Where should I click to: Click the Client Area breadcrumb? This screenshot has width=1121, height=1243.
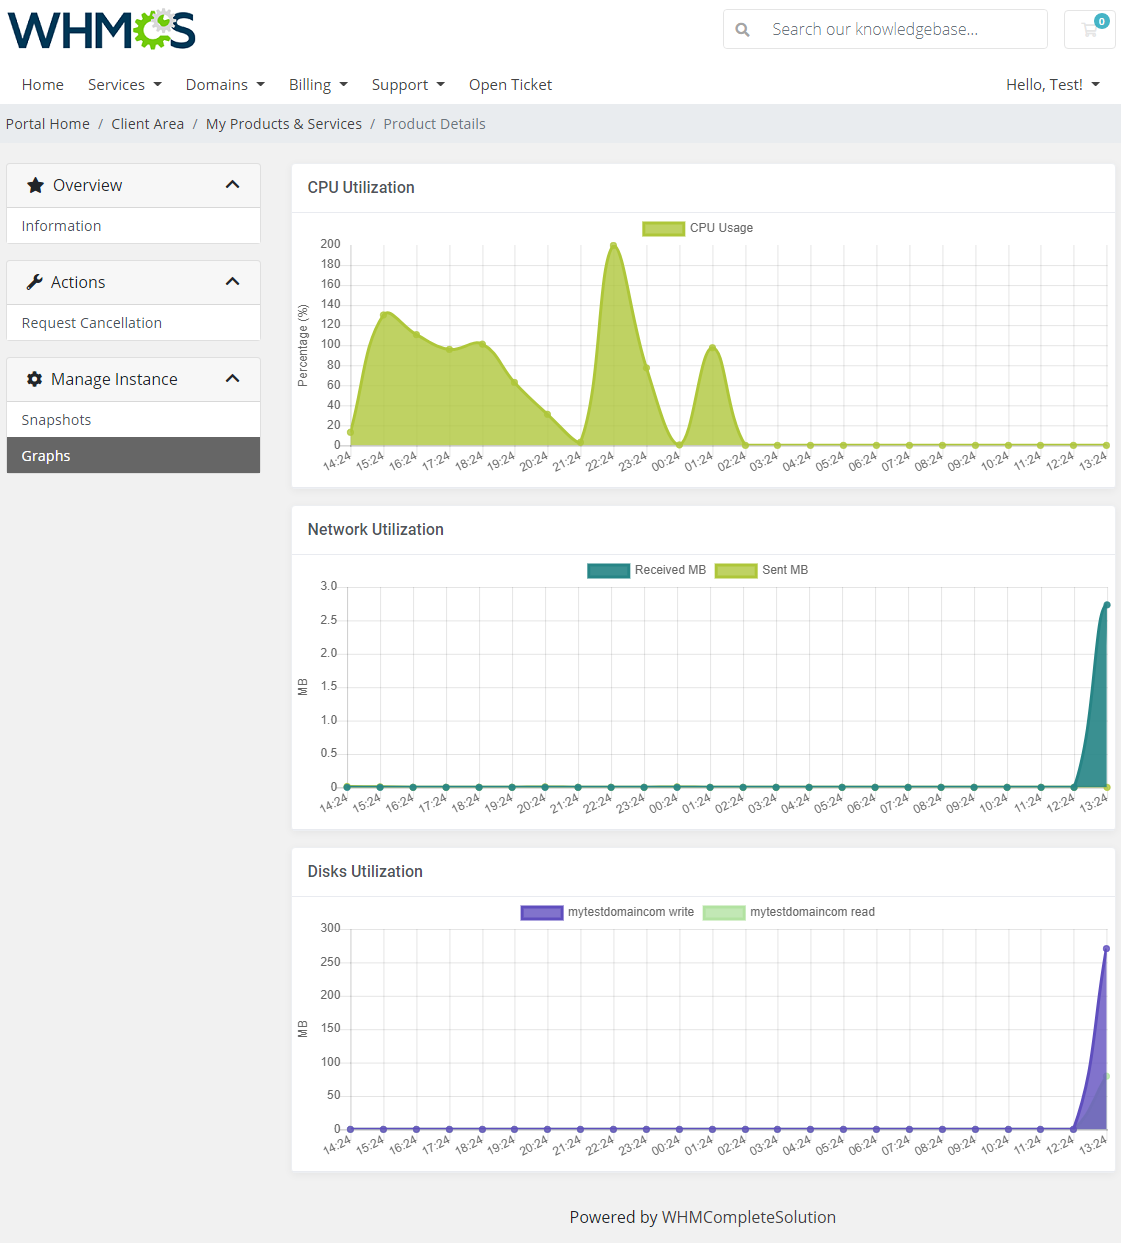click(x=148, y=124)
